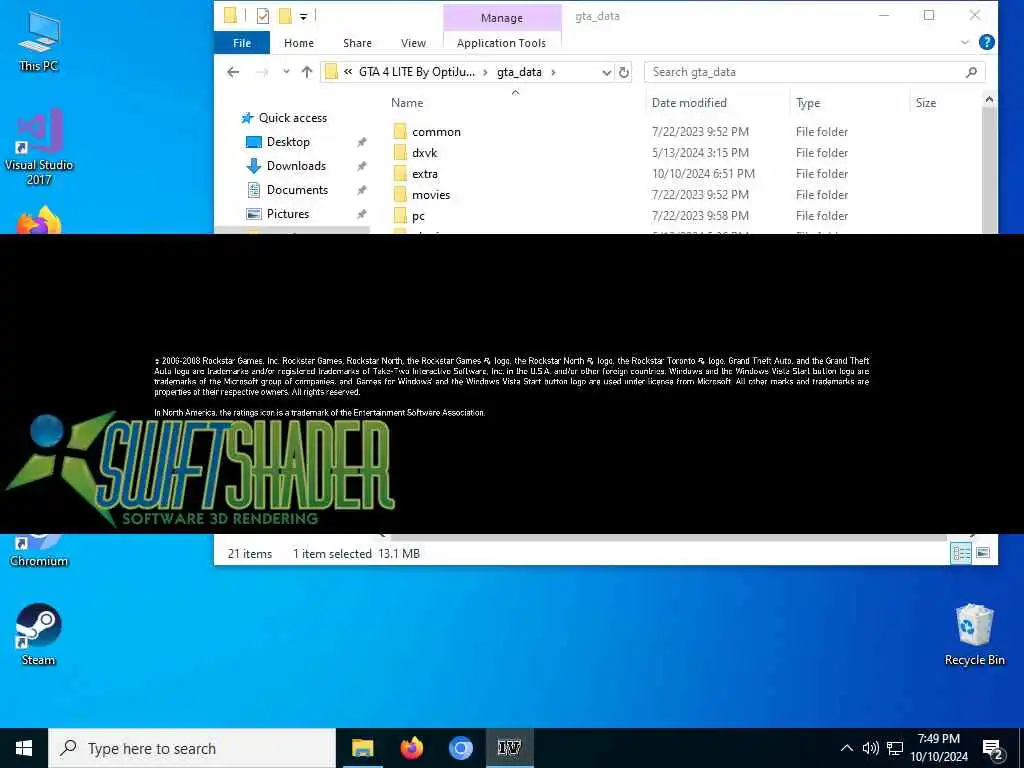Select the dxvk folder

424,153
